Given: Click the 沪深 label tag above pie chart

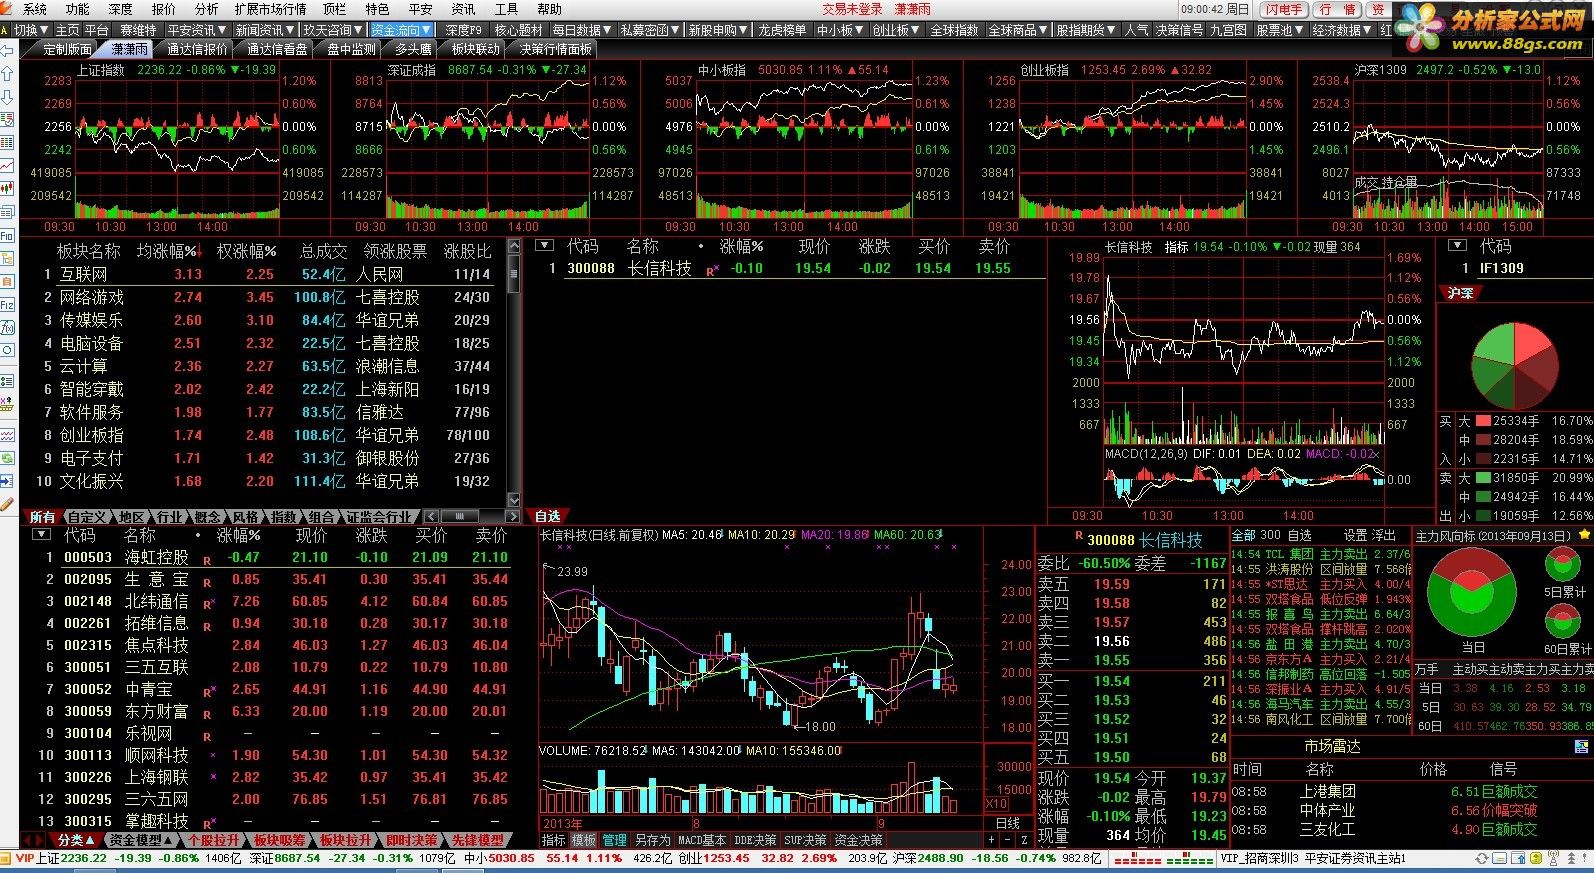Looking at the screenshot, I should click(x=1460, y=293).
